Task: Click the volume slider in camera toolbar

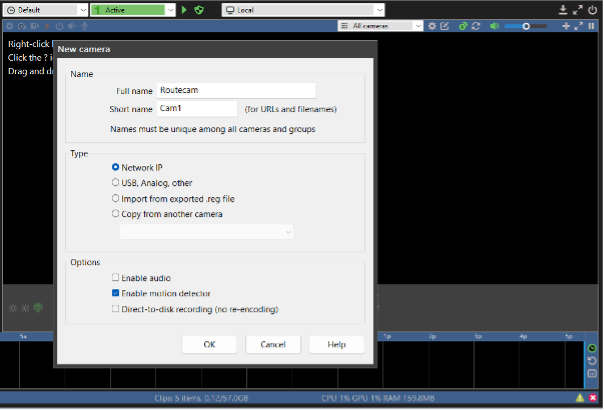Action: tap(526, 26)
